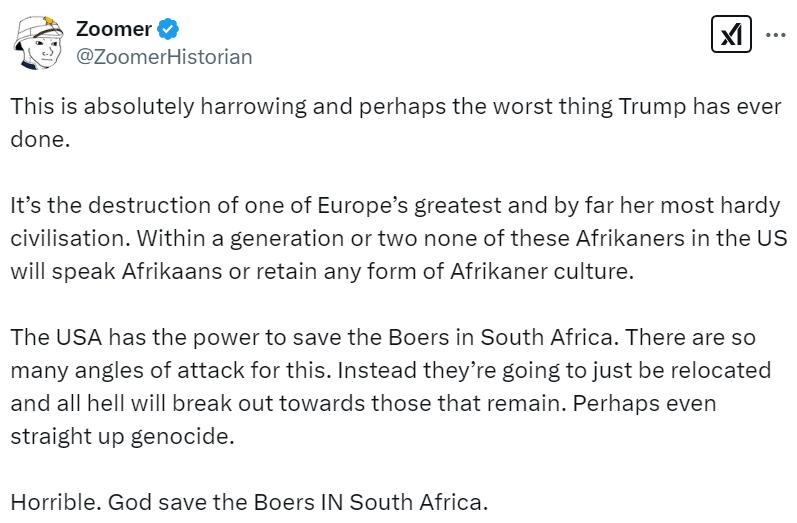Click the final line 'Horrible. God save the Boers'
Viewport: 797px width, 523px height.
249,501
